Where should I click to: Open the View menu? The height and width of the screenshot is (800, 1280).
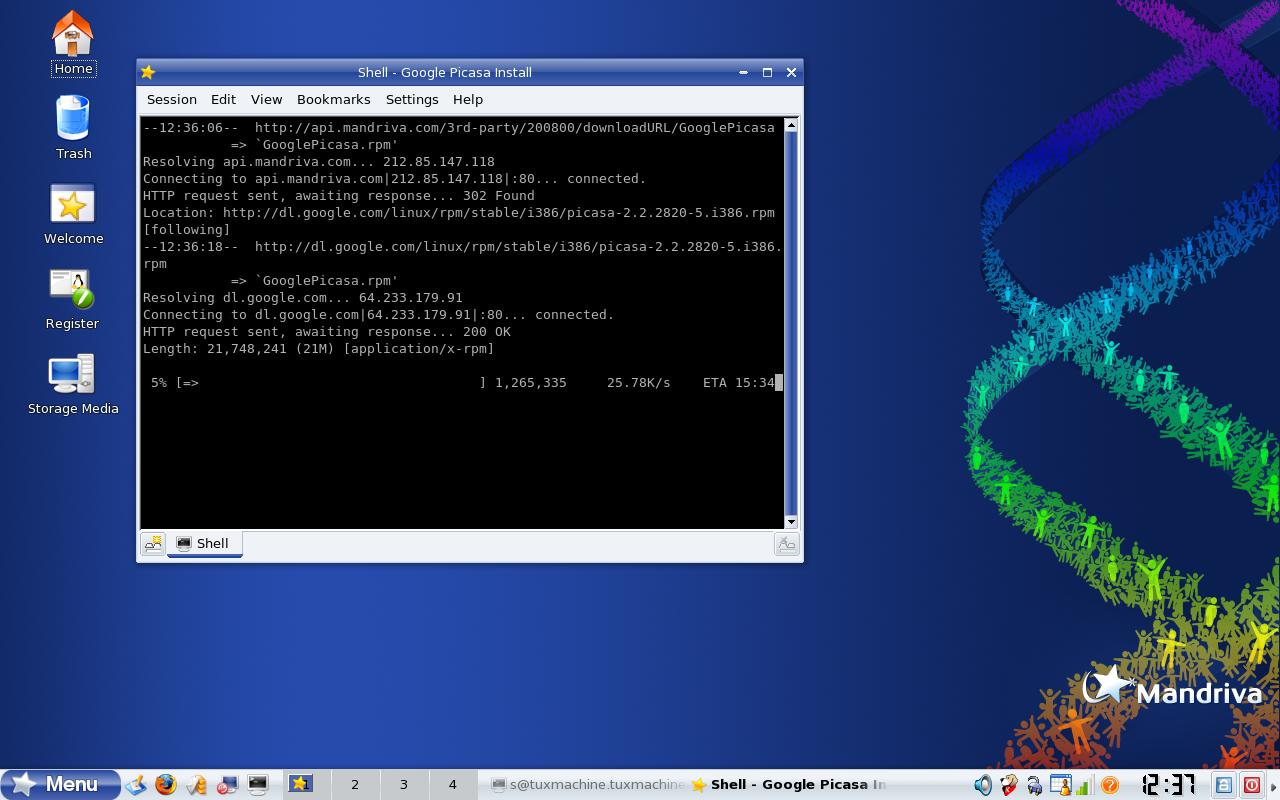click(266, 99)
